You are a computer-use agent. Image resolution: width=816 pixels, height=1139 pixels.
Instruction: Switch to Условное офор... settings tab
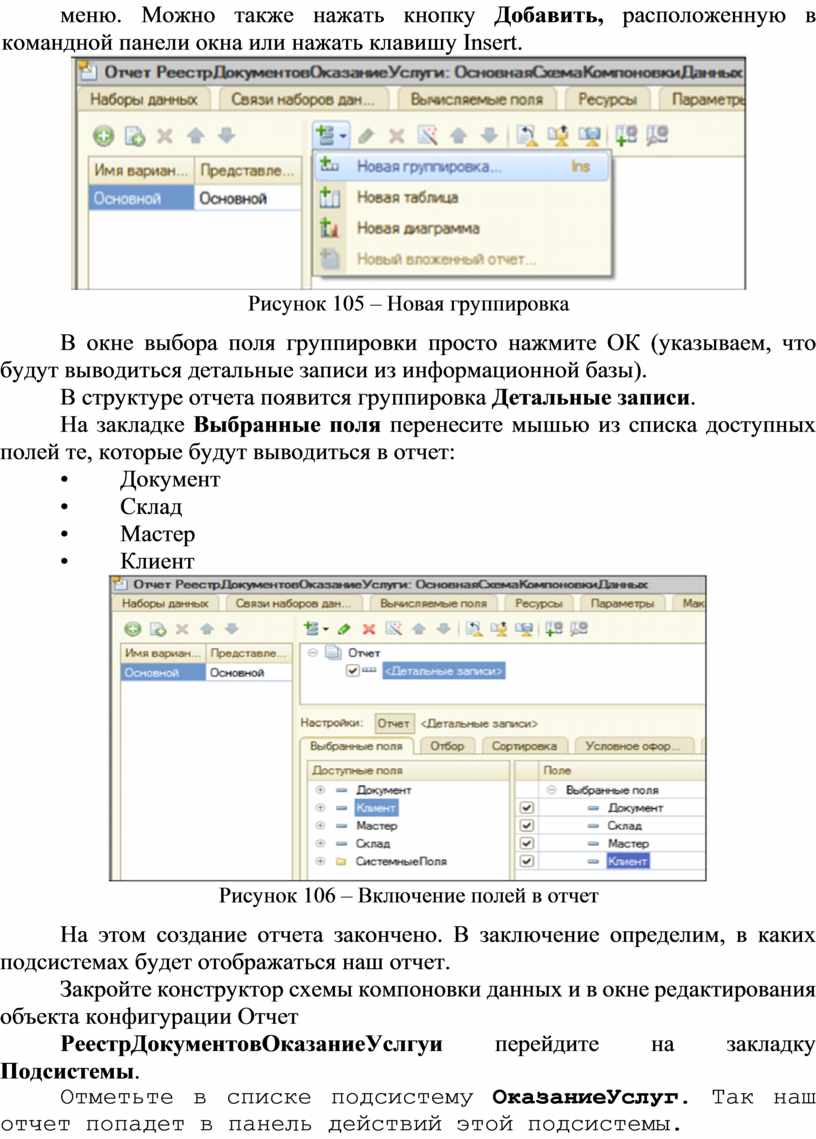click(632, 746)
